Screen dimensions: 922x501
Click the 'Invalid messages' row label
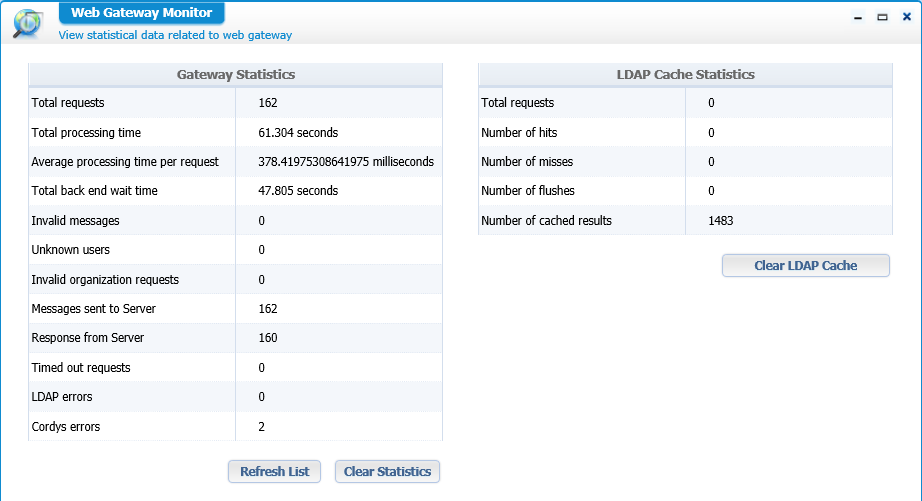click(75, 221)
